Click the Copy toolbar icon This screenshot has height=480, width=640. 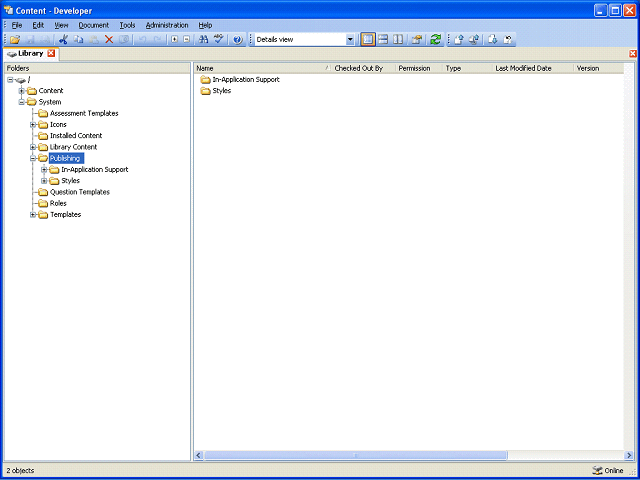(x=78, y=40)
